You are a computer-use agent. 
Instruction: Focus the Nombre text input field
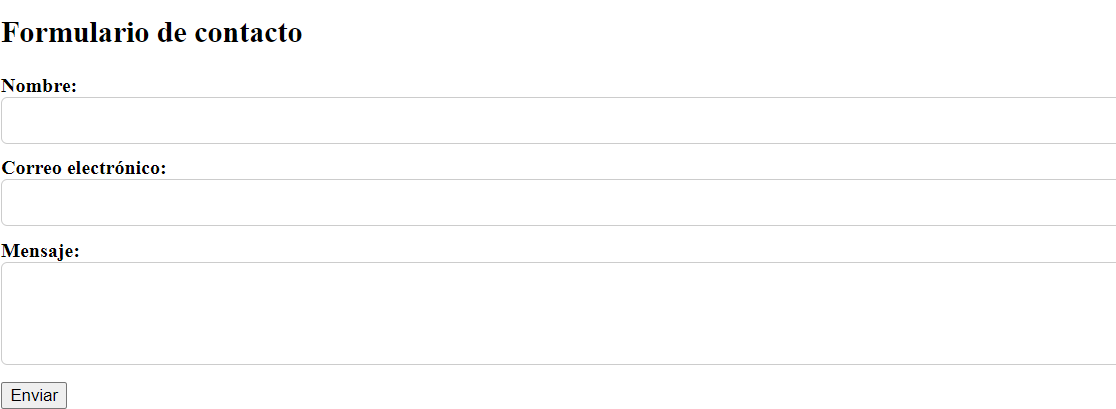[559, 121]
